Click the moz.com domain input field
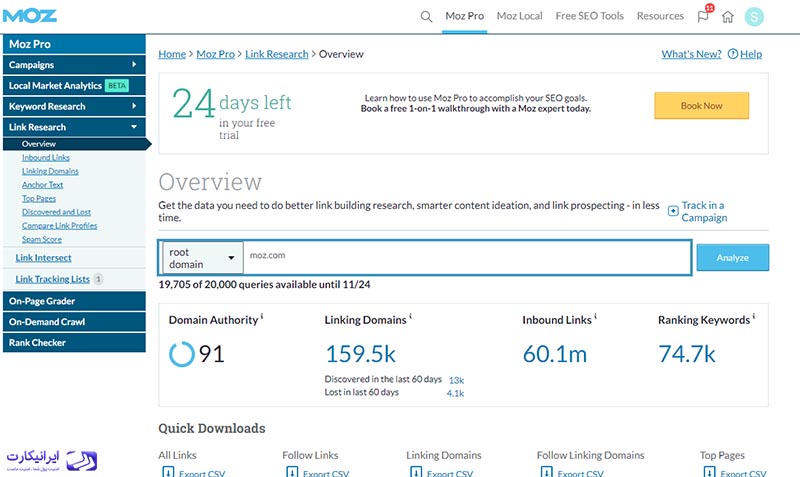Image resolution: width=800 pixels, height=477 pixels. point(467,258)
